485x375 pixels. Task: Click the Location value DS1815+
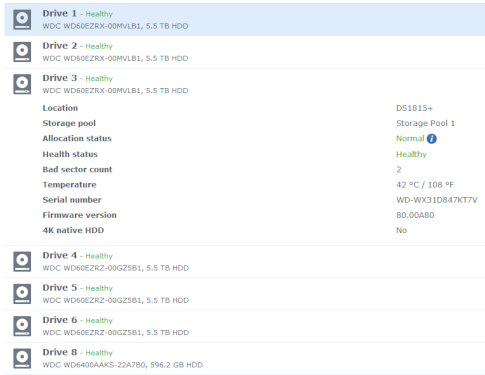point(414,108)
